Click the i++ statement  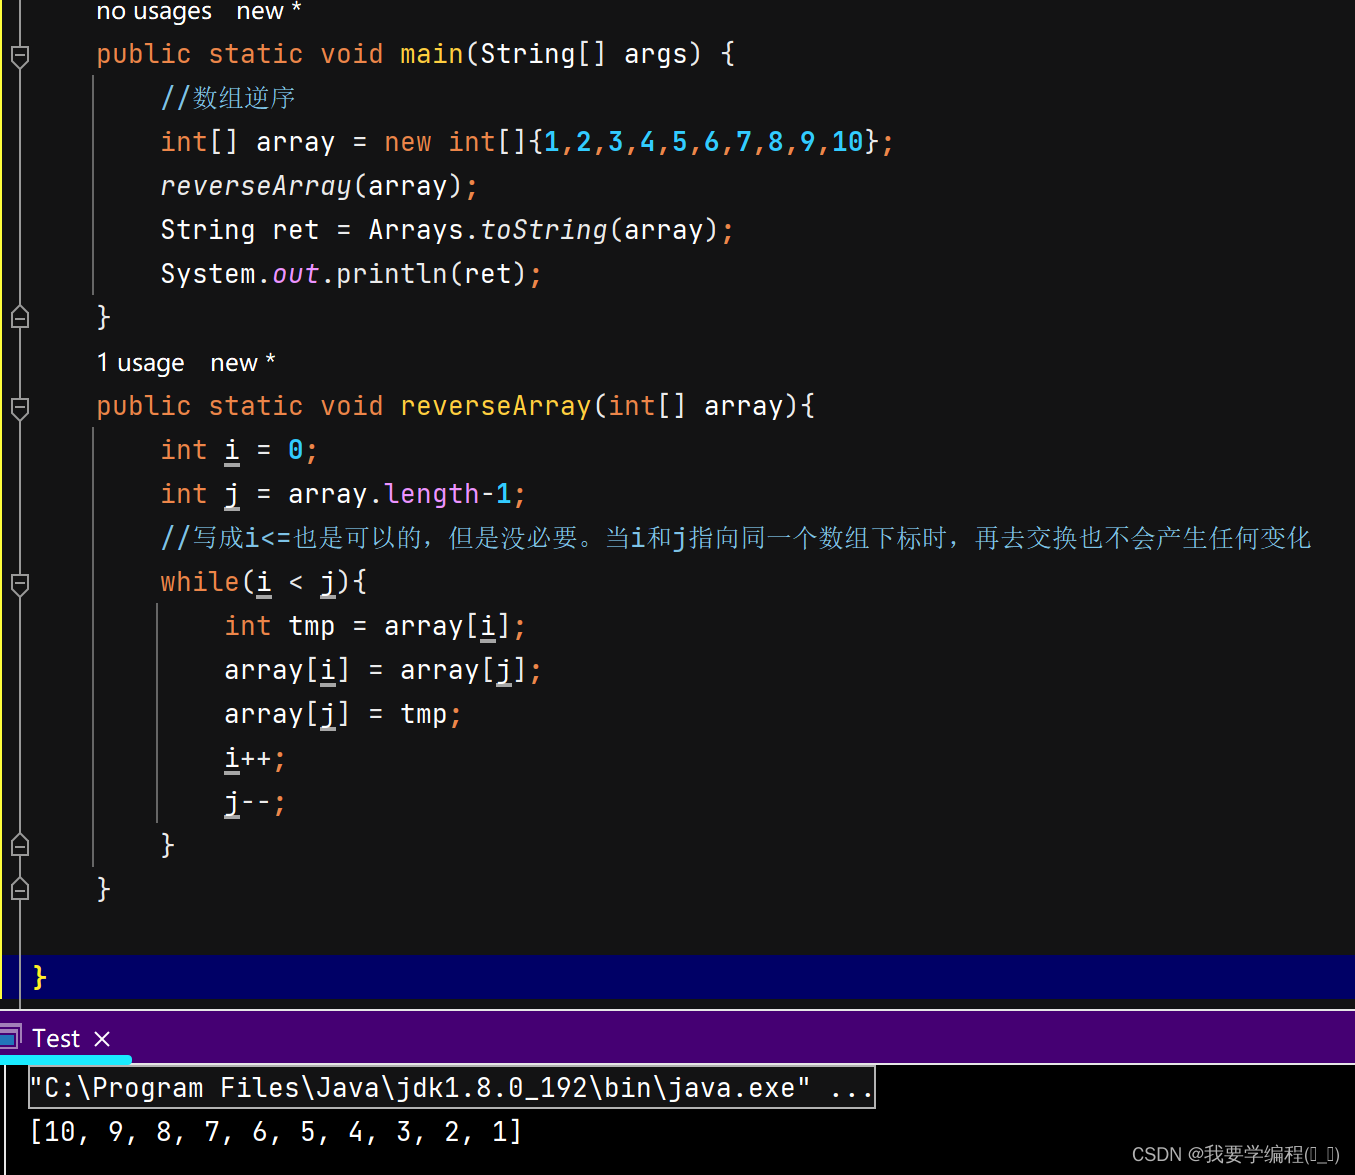pos(255,759)
